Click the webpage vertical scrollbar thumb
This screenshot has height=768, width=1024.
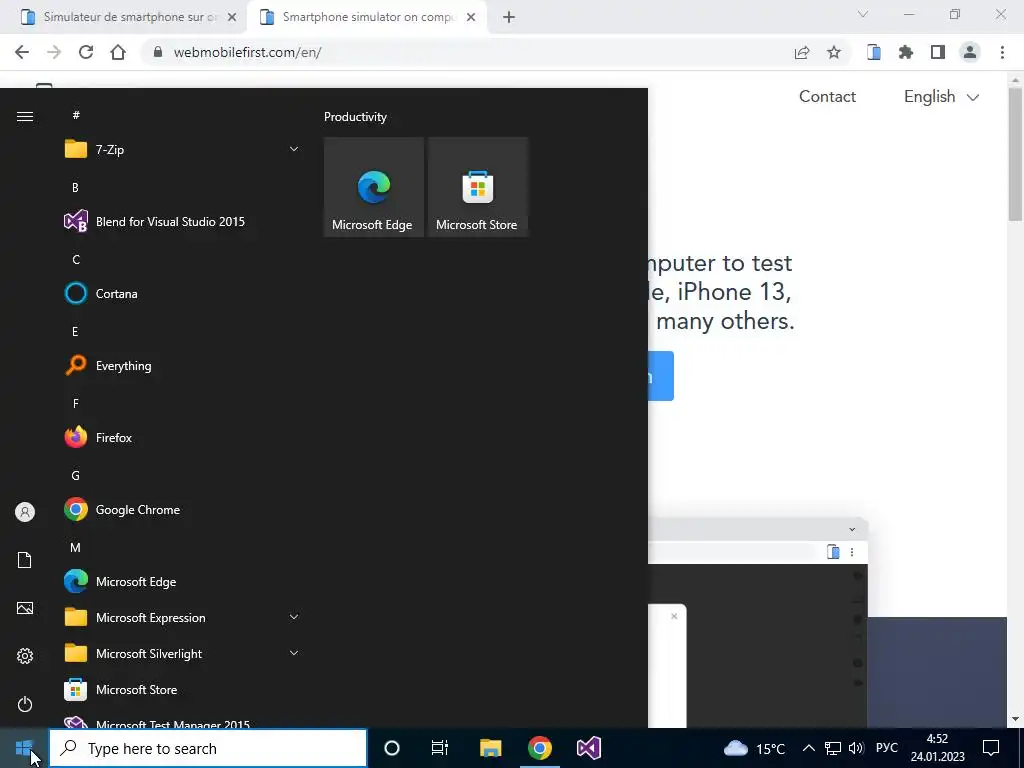[1015, 153]
